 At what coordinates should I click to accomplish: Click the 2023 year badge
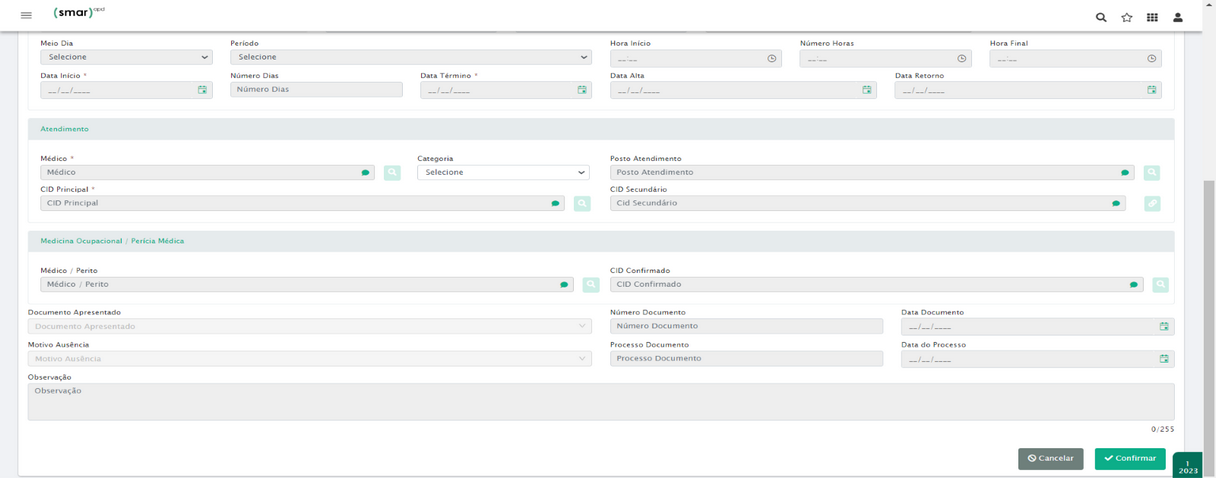[x=1188, y=467]
